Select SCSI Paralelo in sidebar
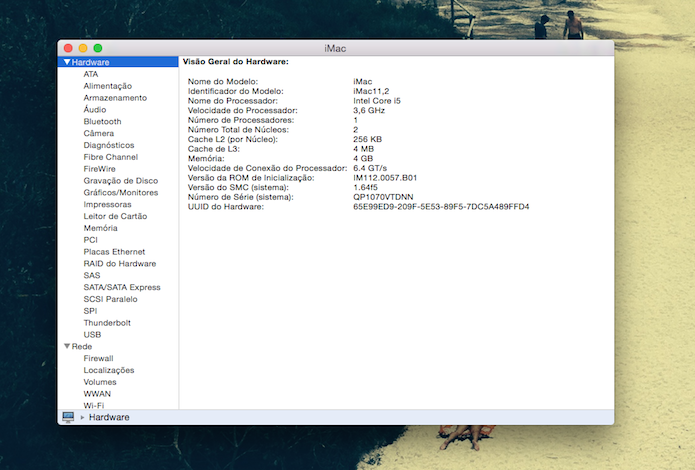The image size is (695, 470). (110, 299)
